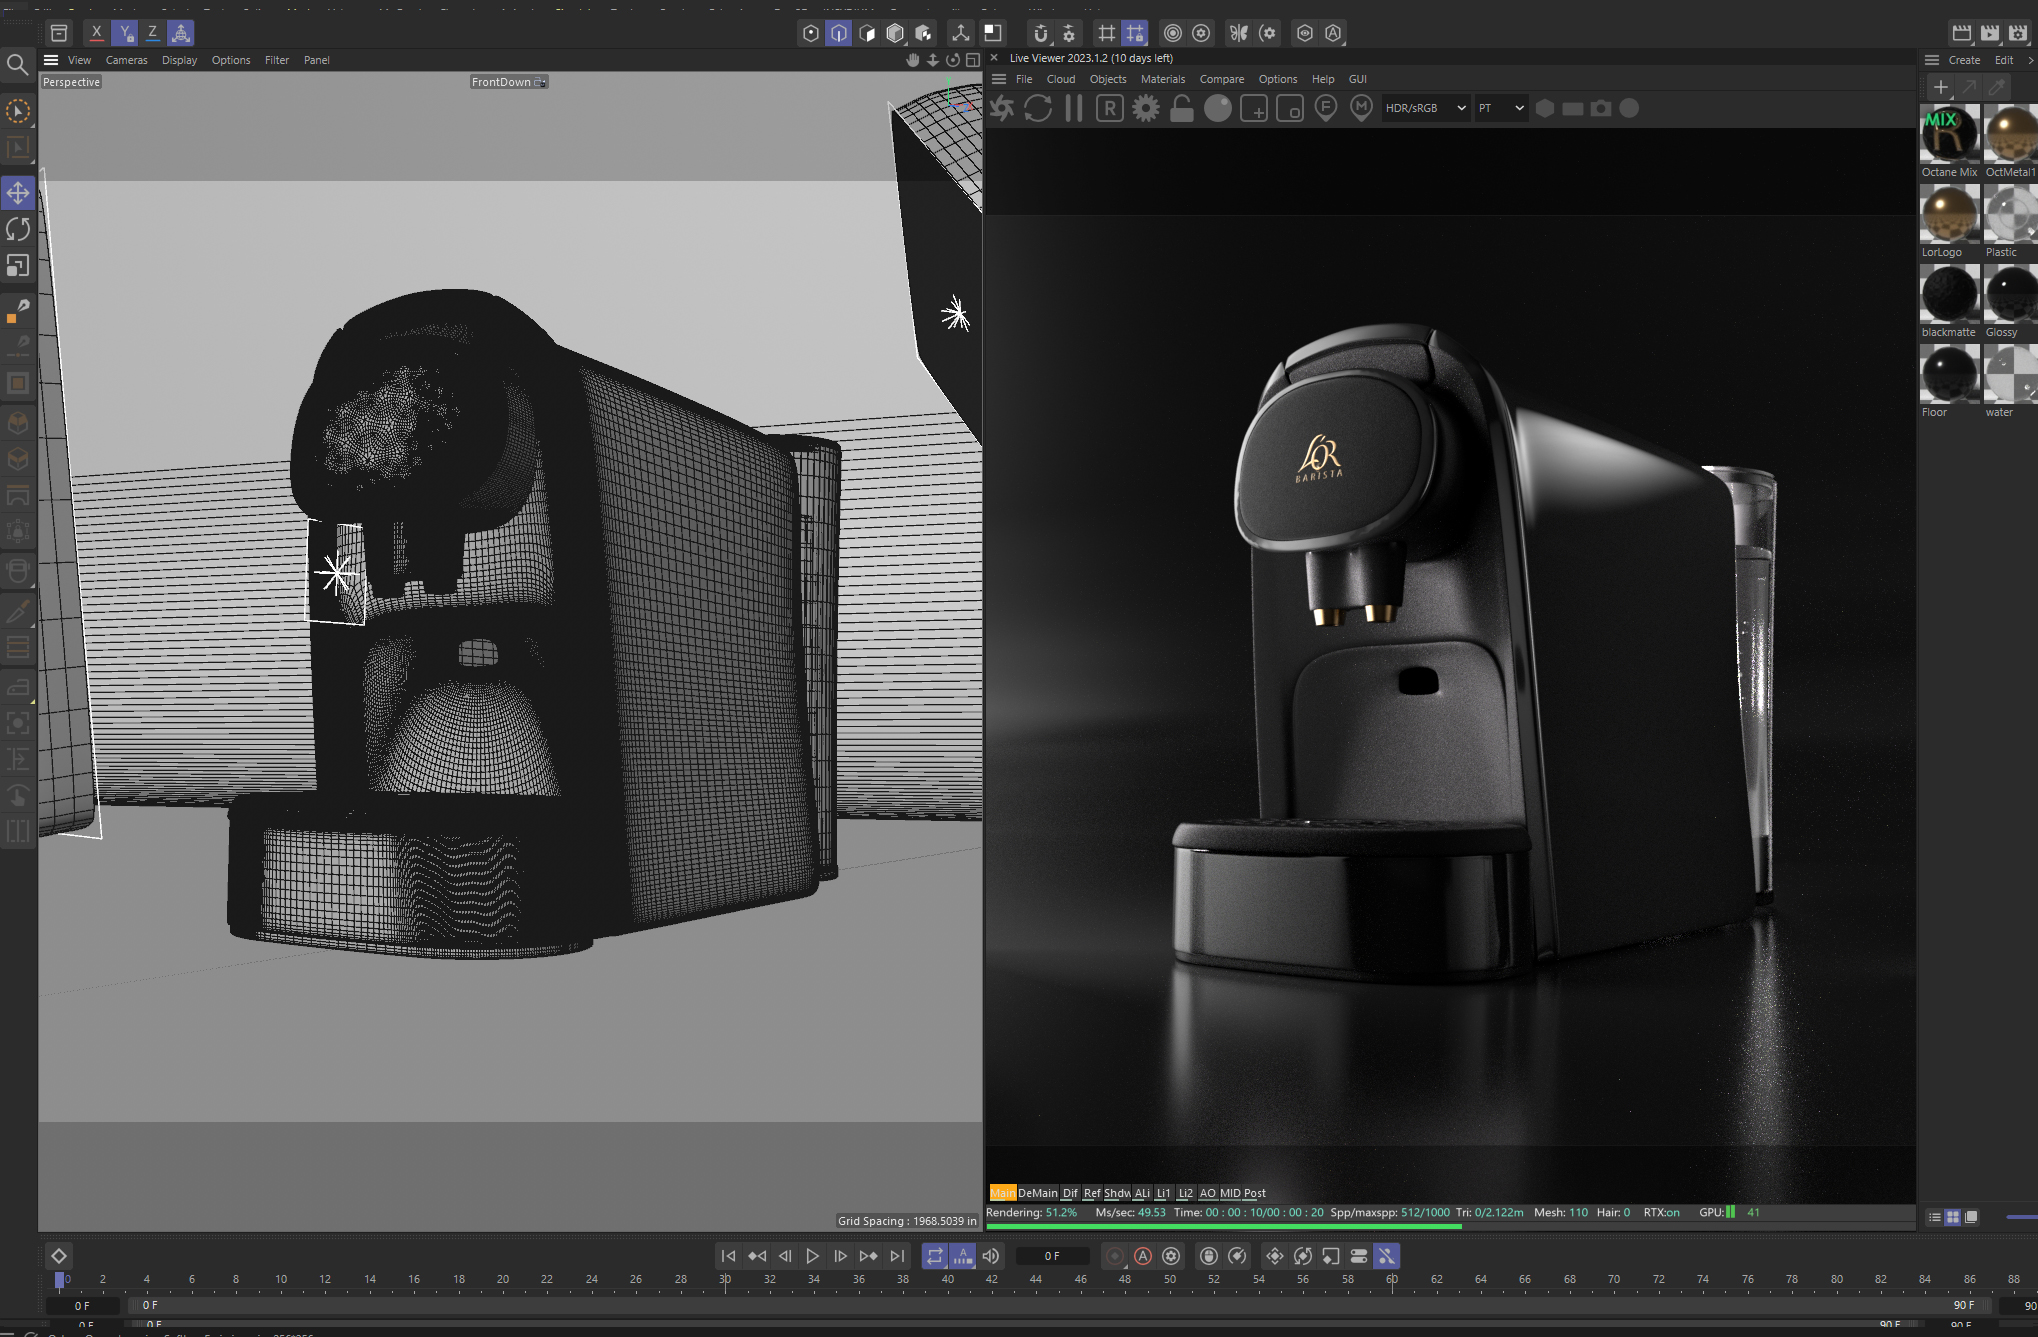Maximize viewport with the toggle view icon
The width and height of the screenshot is (2038, 1337).
pos(973,60)
